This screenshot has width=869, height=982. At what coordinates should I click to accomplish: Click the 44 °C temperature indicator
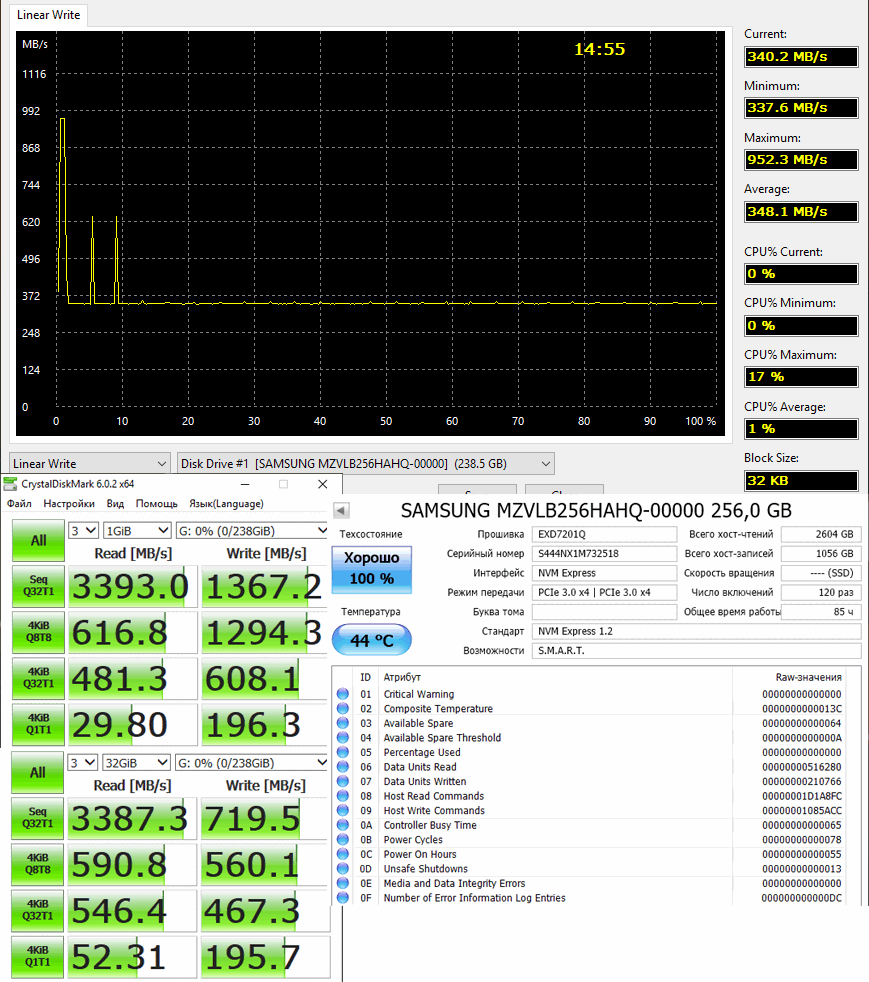tap(372, 640)
